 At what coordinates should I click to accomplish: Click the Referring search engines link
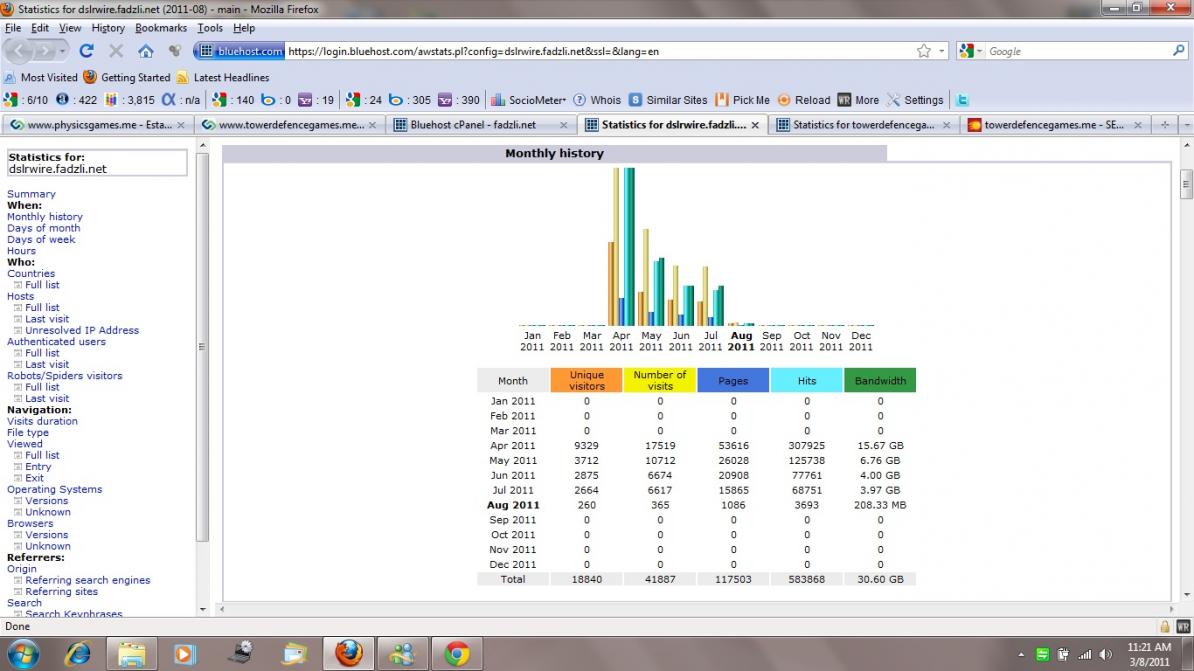point(87,580)
